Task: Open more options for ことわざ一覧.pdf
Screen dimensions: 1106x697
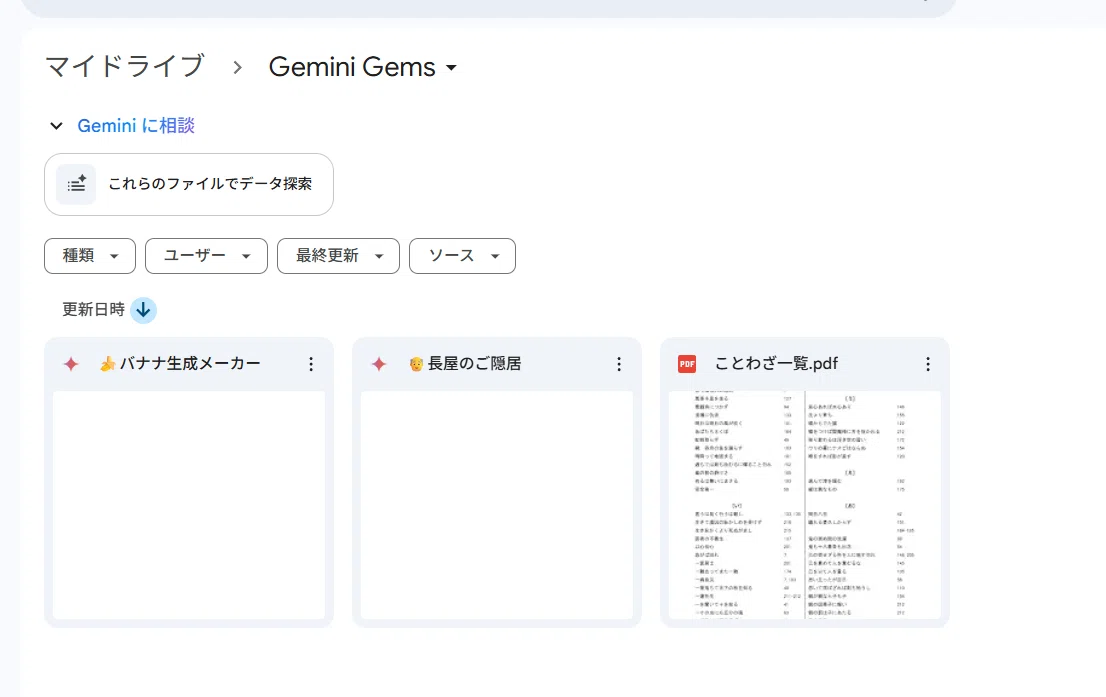Action: [x=928, y=364]
